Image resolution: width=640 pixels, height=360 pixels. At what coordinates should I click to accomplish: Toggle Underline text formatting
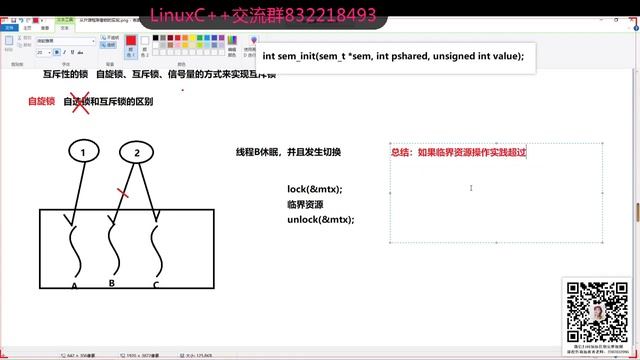[x=72, y=52]
